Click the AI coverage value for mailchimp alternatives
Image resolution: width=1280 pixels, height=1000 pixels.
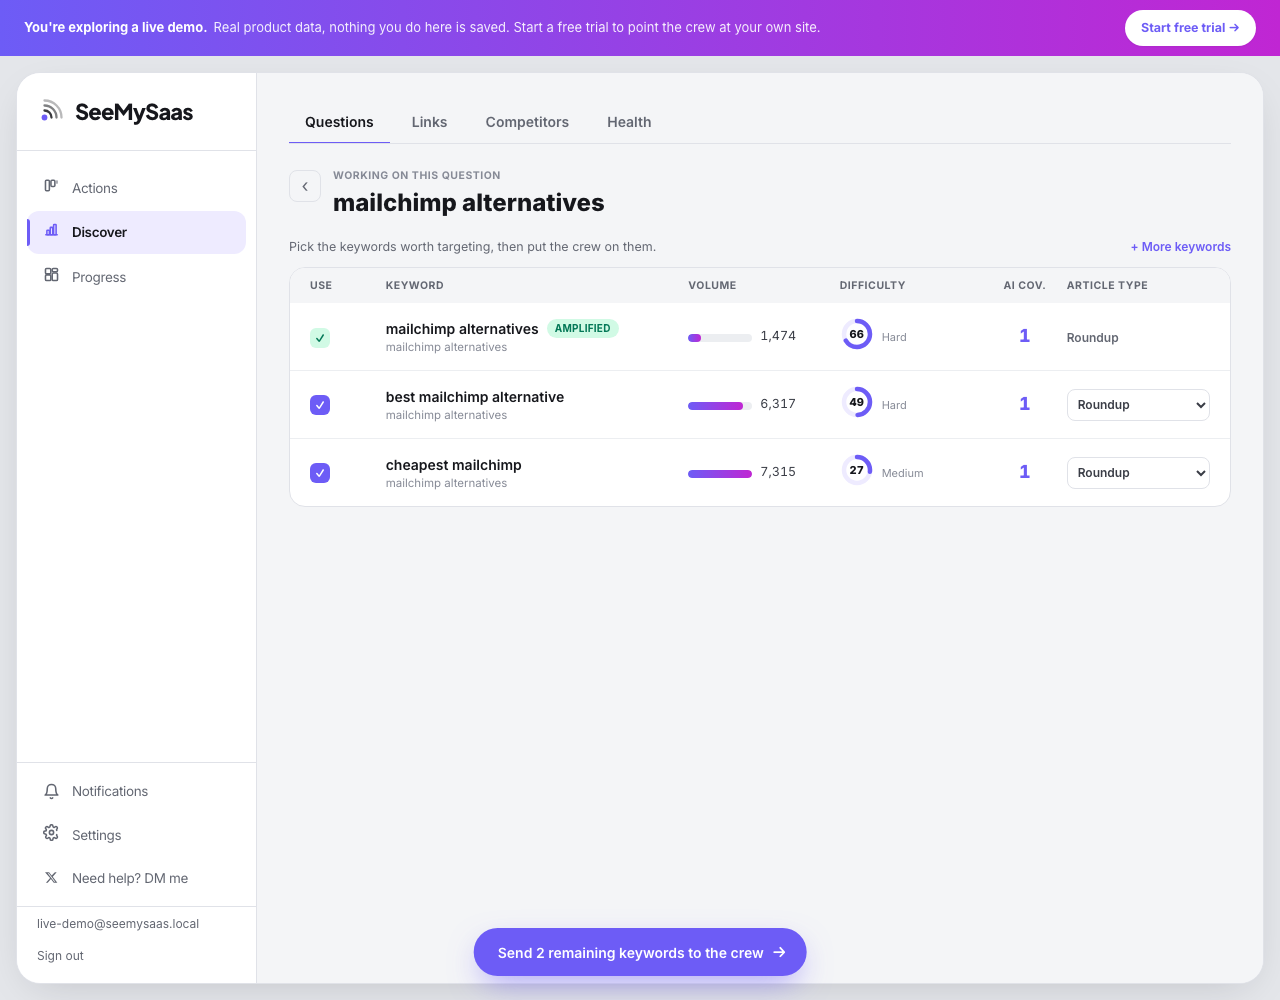[x=1024, y=336]
